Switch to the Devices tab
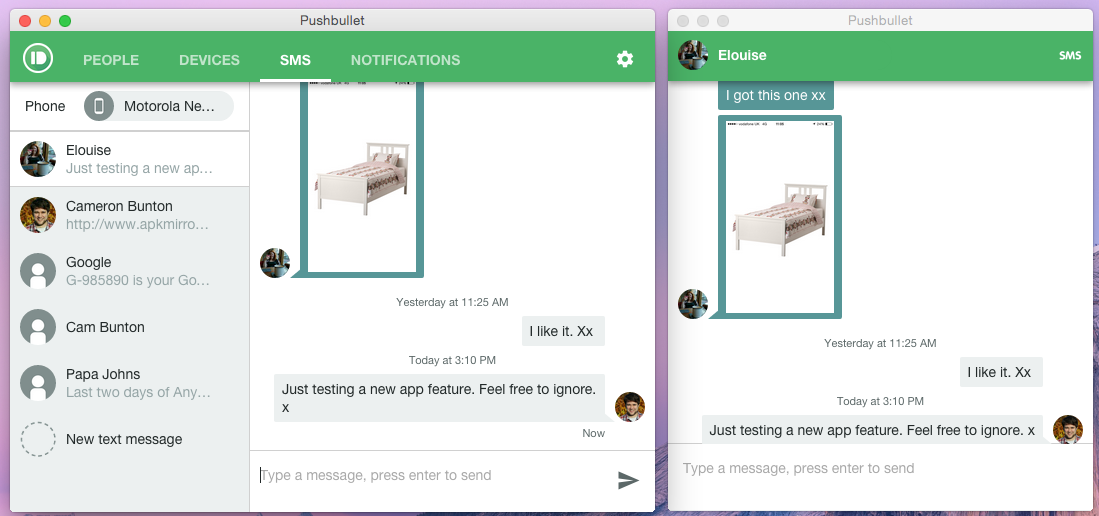The height and width of the screenshot is (516, 1099). tap(209, 60)
